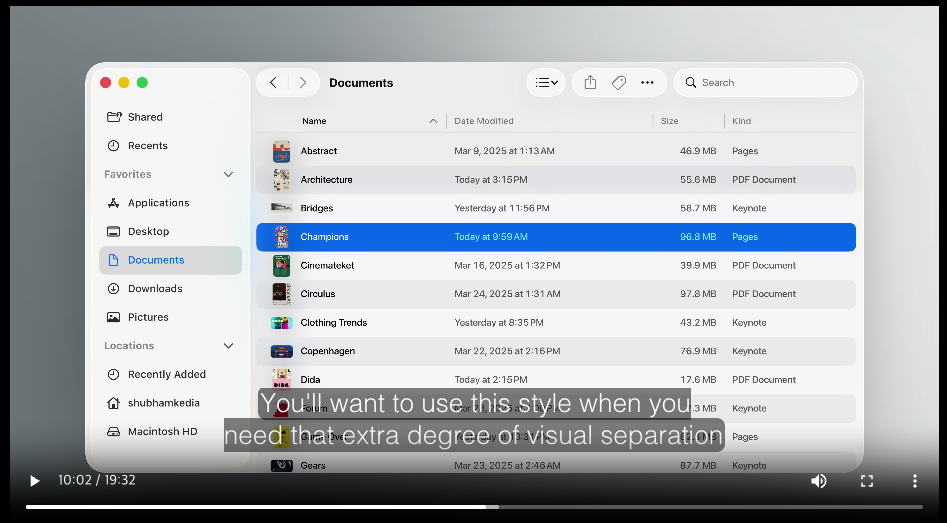Click 'Mar 24, 2025 at 1:31 AM' date
Image resolution: width=947 pixels, height=523 pixels.
[507, 294]
